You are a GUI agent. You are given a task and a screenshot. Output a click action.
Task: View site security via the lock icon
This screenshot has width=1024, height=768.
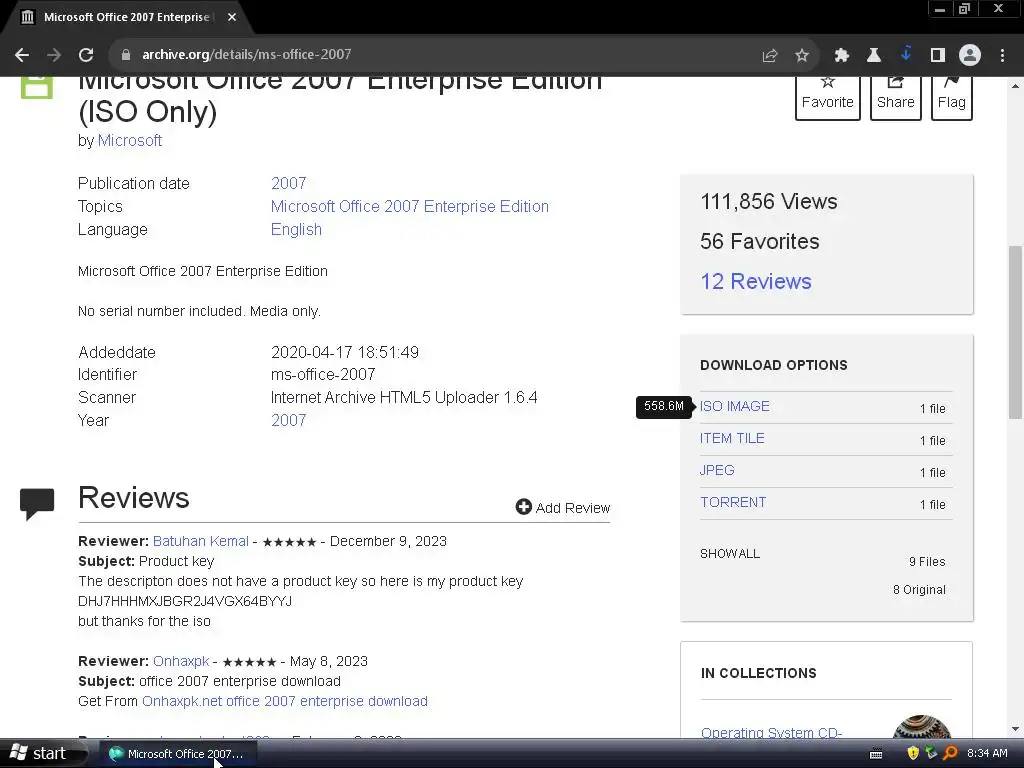125,55
